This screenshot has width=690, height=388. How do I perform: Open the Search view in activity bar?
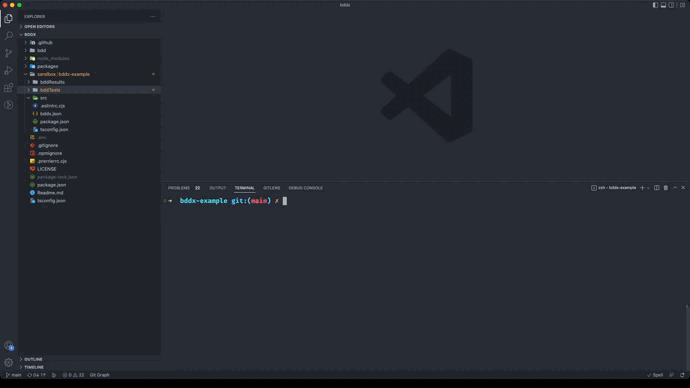click(x=8, y=36)
